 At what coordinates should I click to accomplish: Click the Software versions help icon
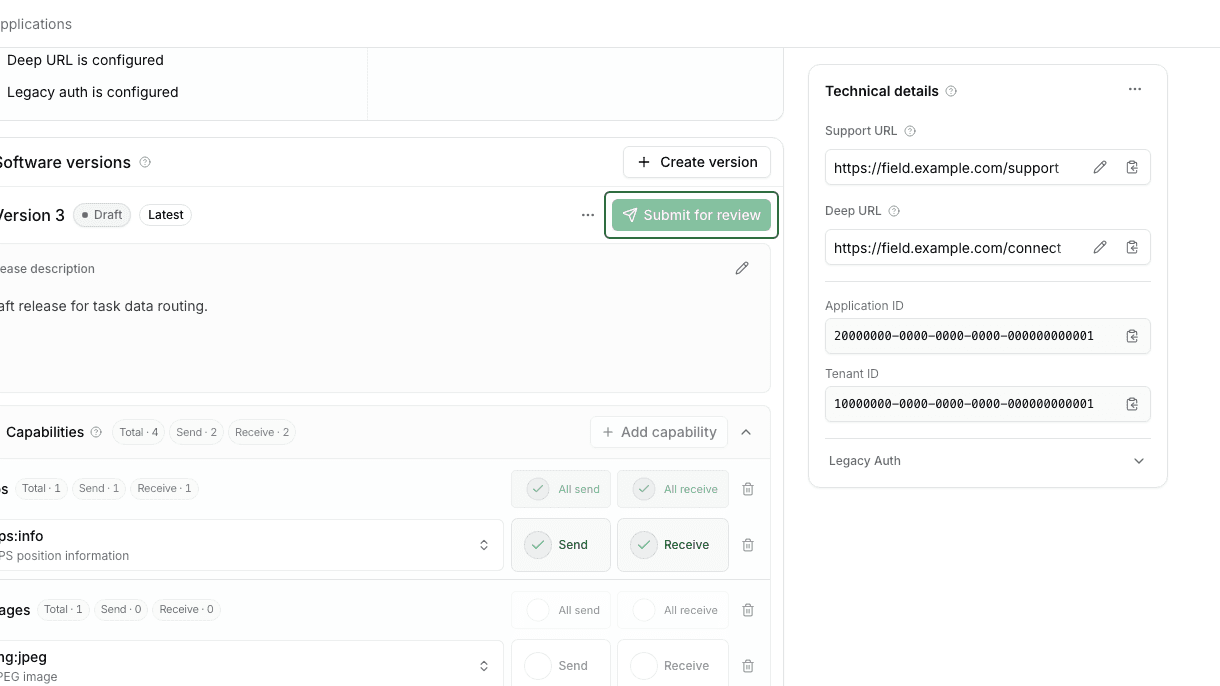pyautogui.click(x=145, y=162)
